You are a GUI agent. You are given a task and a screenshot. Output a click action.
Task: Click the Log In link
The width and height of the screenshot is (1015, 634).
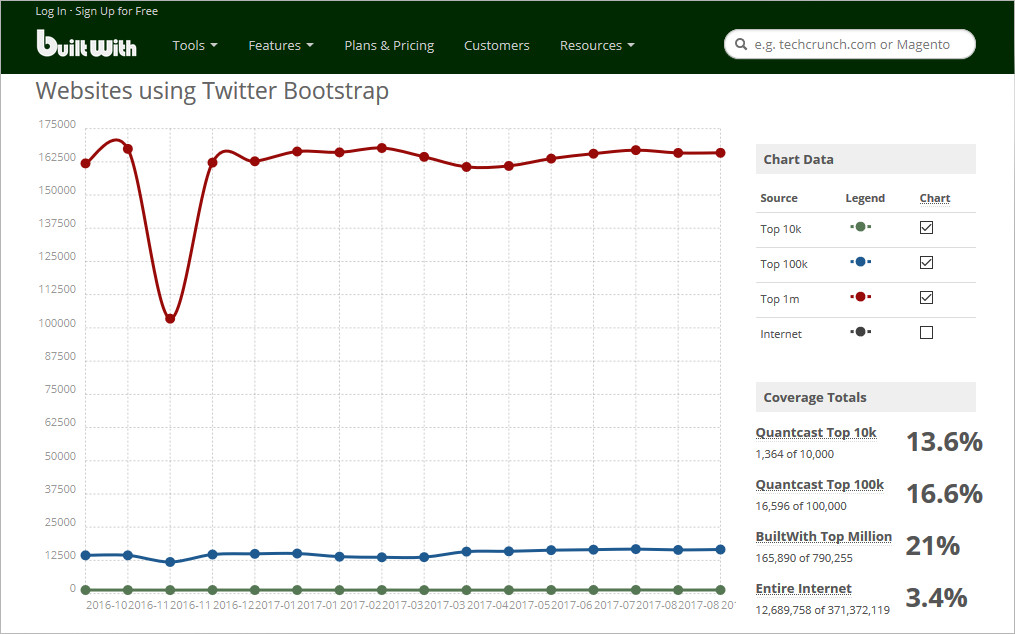click(x=50, y=11)
